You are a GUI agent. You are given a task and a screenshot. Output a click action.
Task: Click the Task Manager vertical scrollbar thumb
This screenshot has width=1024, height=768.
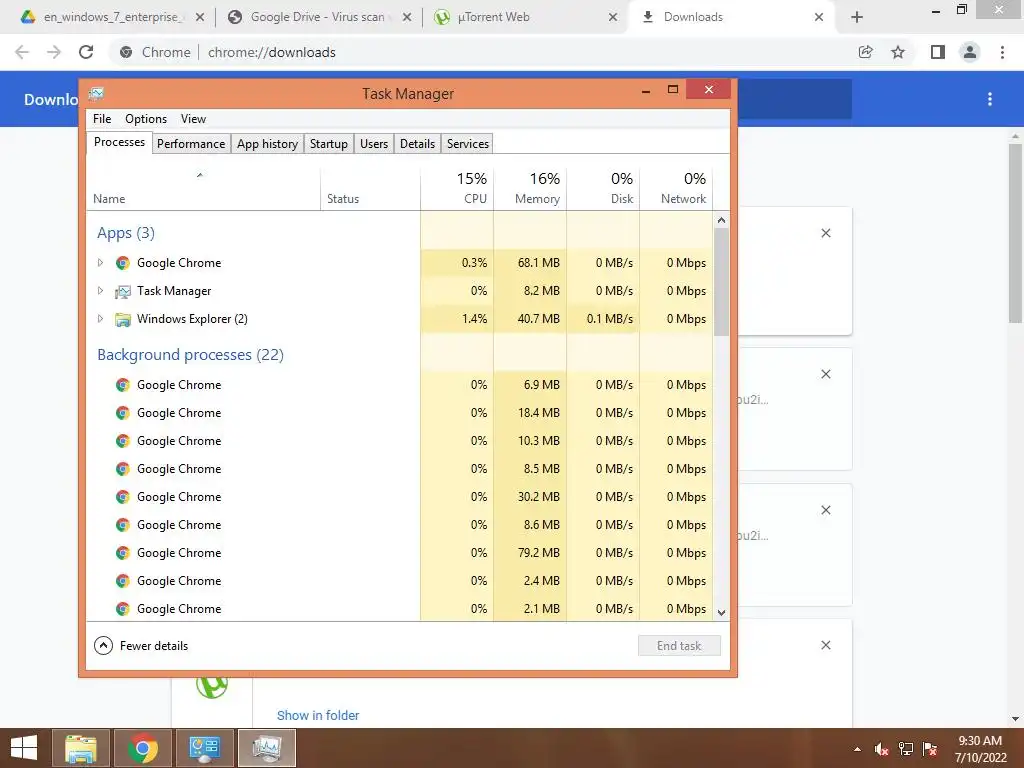click(x=722, y=281)
